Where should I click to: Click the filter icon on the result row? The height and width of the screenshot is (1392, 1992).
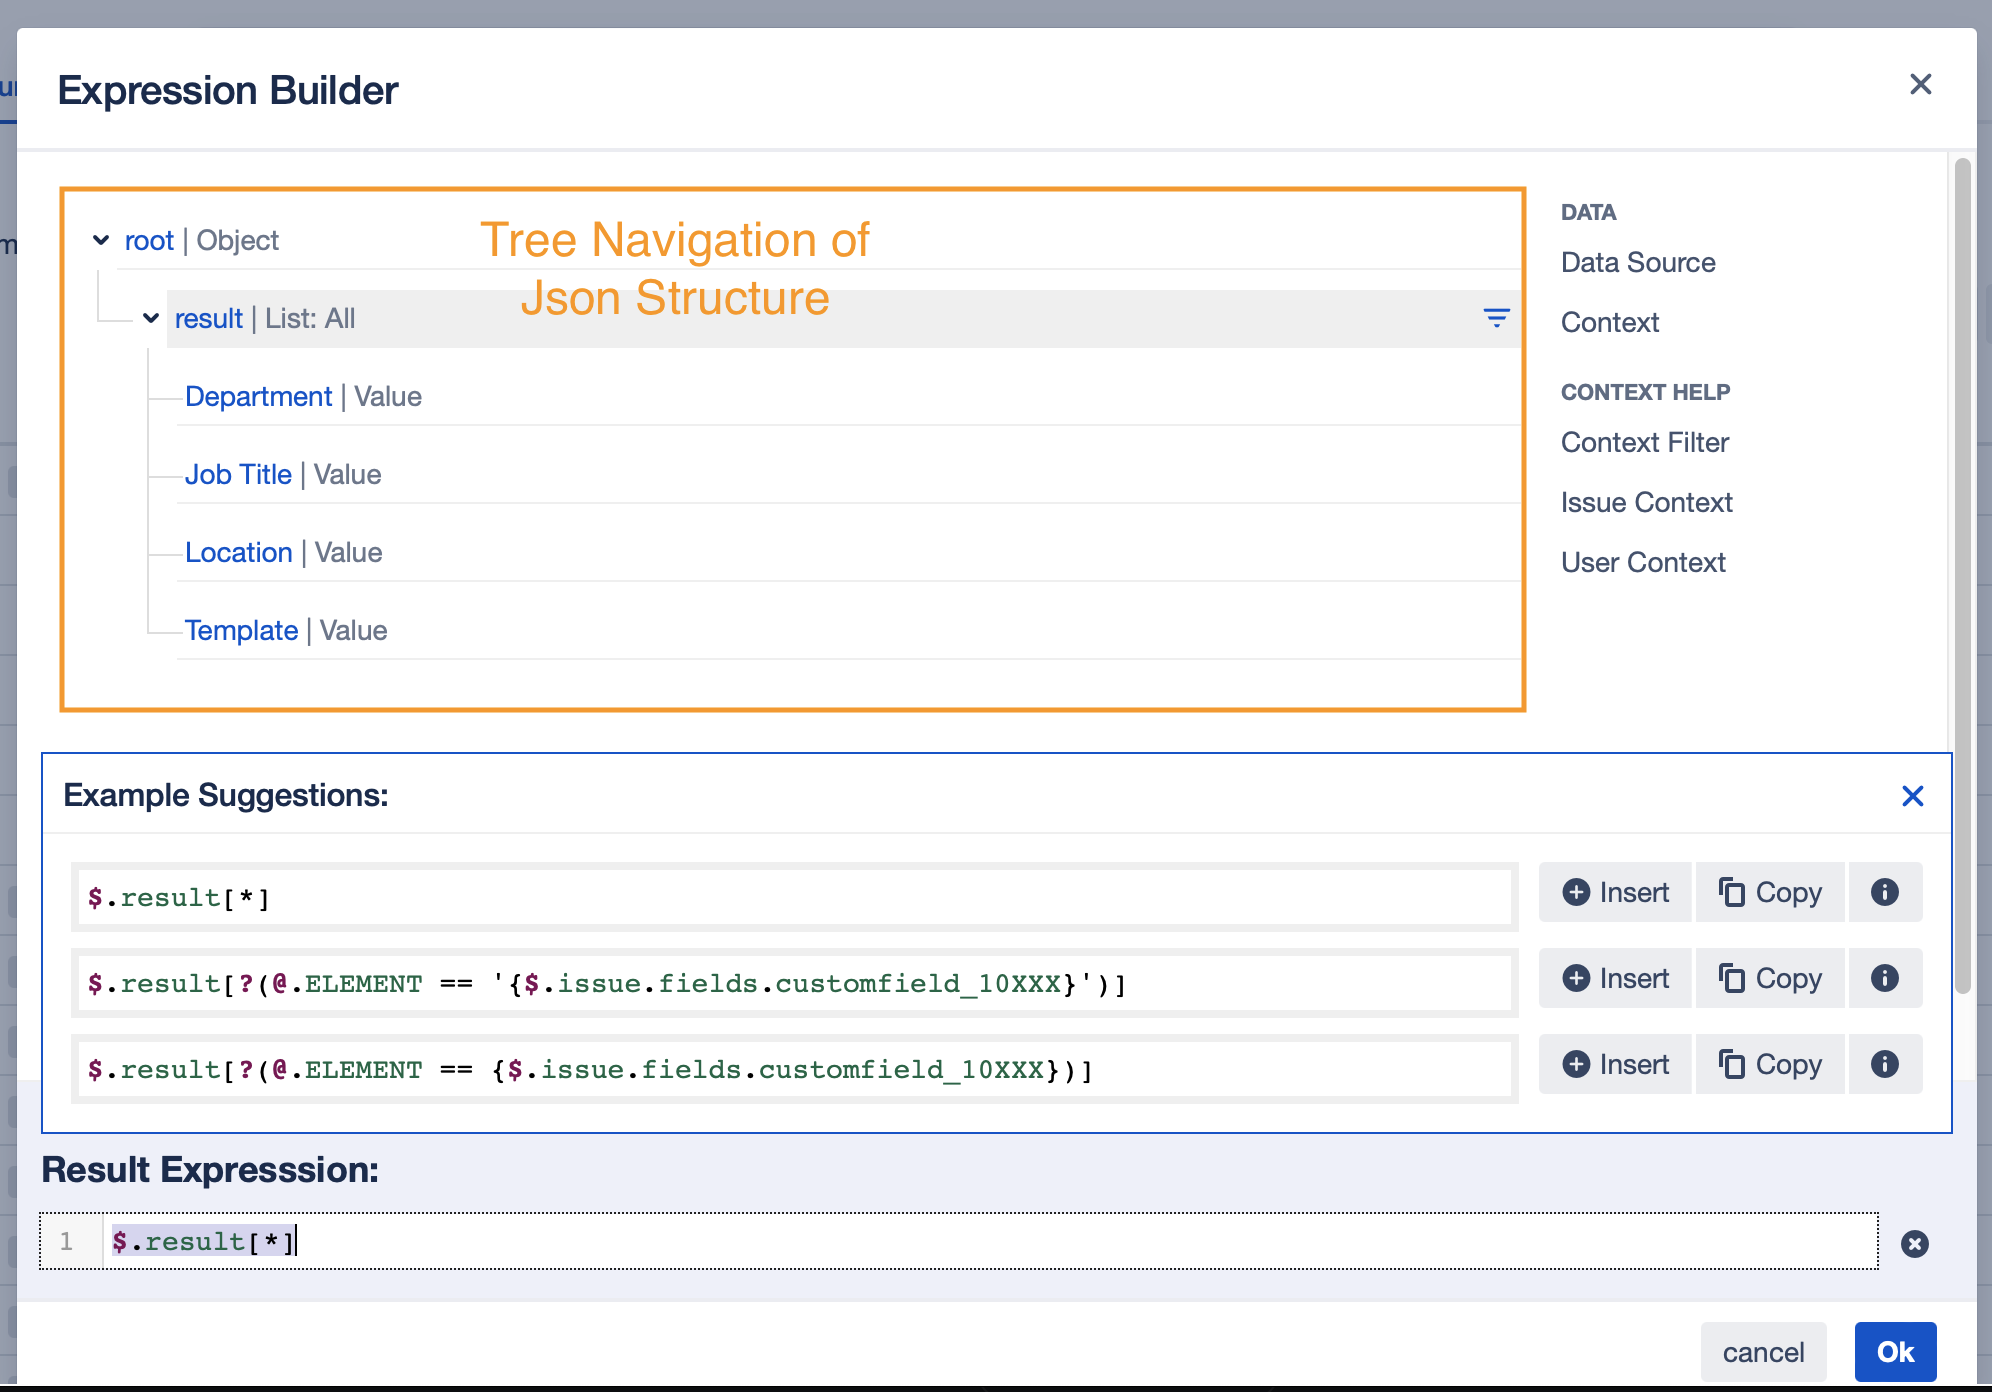point(1495,317)
